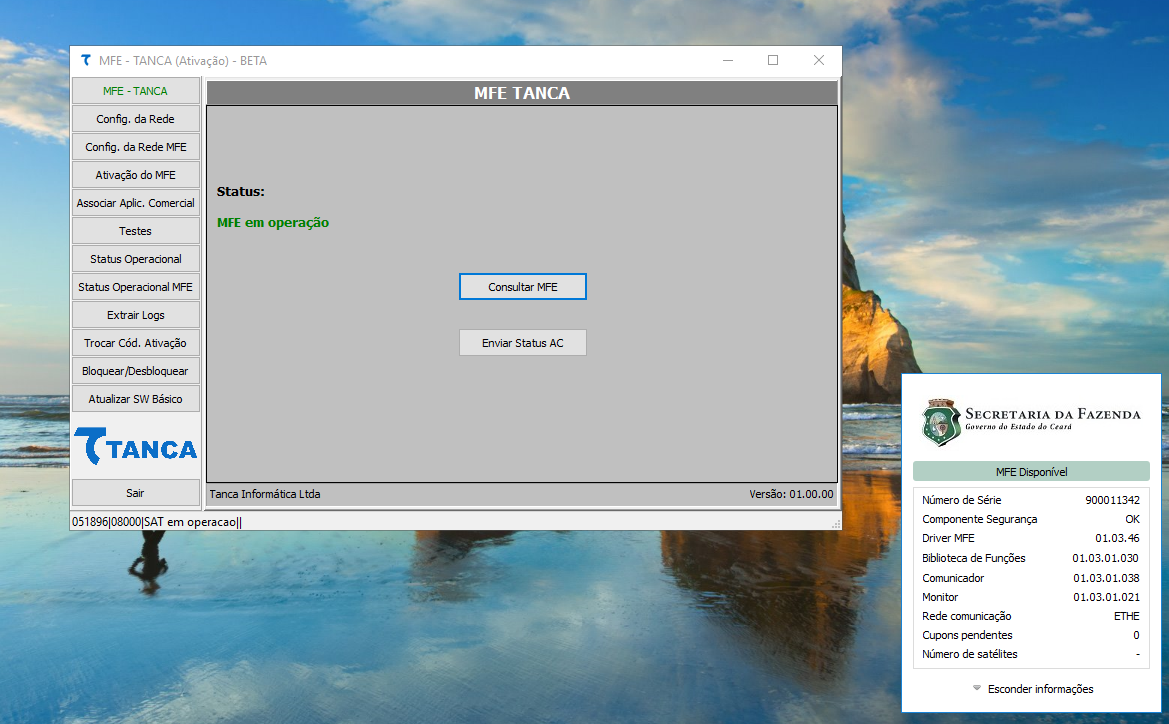
Task: Click Componente Segurança label
Action: [x=980, y=519]
